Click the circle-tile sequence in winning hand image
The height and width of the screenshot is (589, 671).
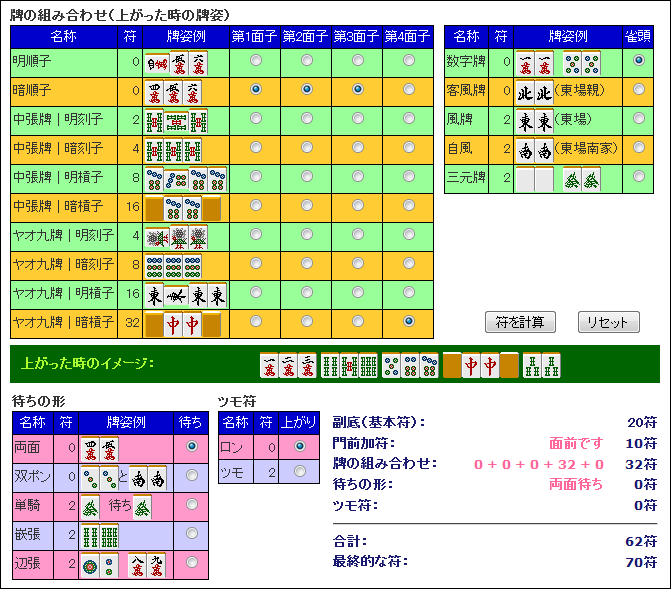[410, 365]
